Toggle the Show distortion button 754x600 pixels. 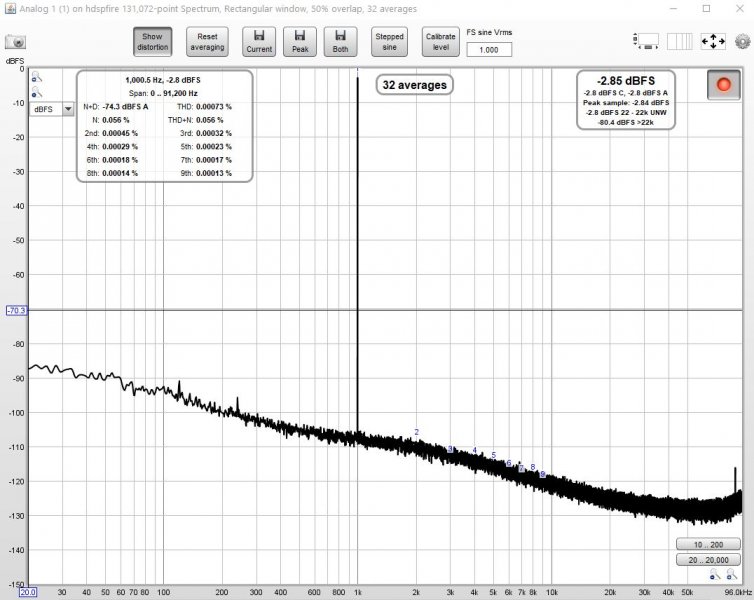(152, 42)
